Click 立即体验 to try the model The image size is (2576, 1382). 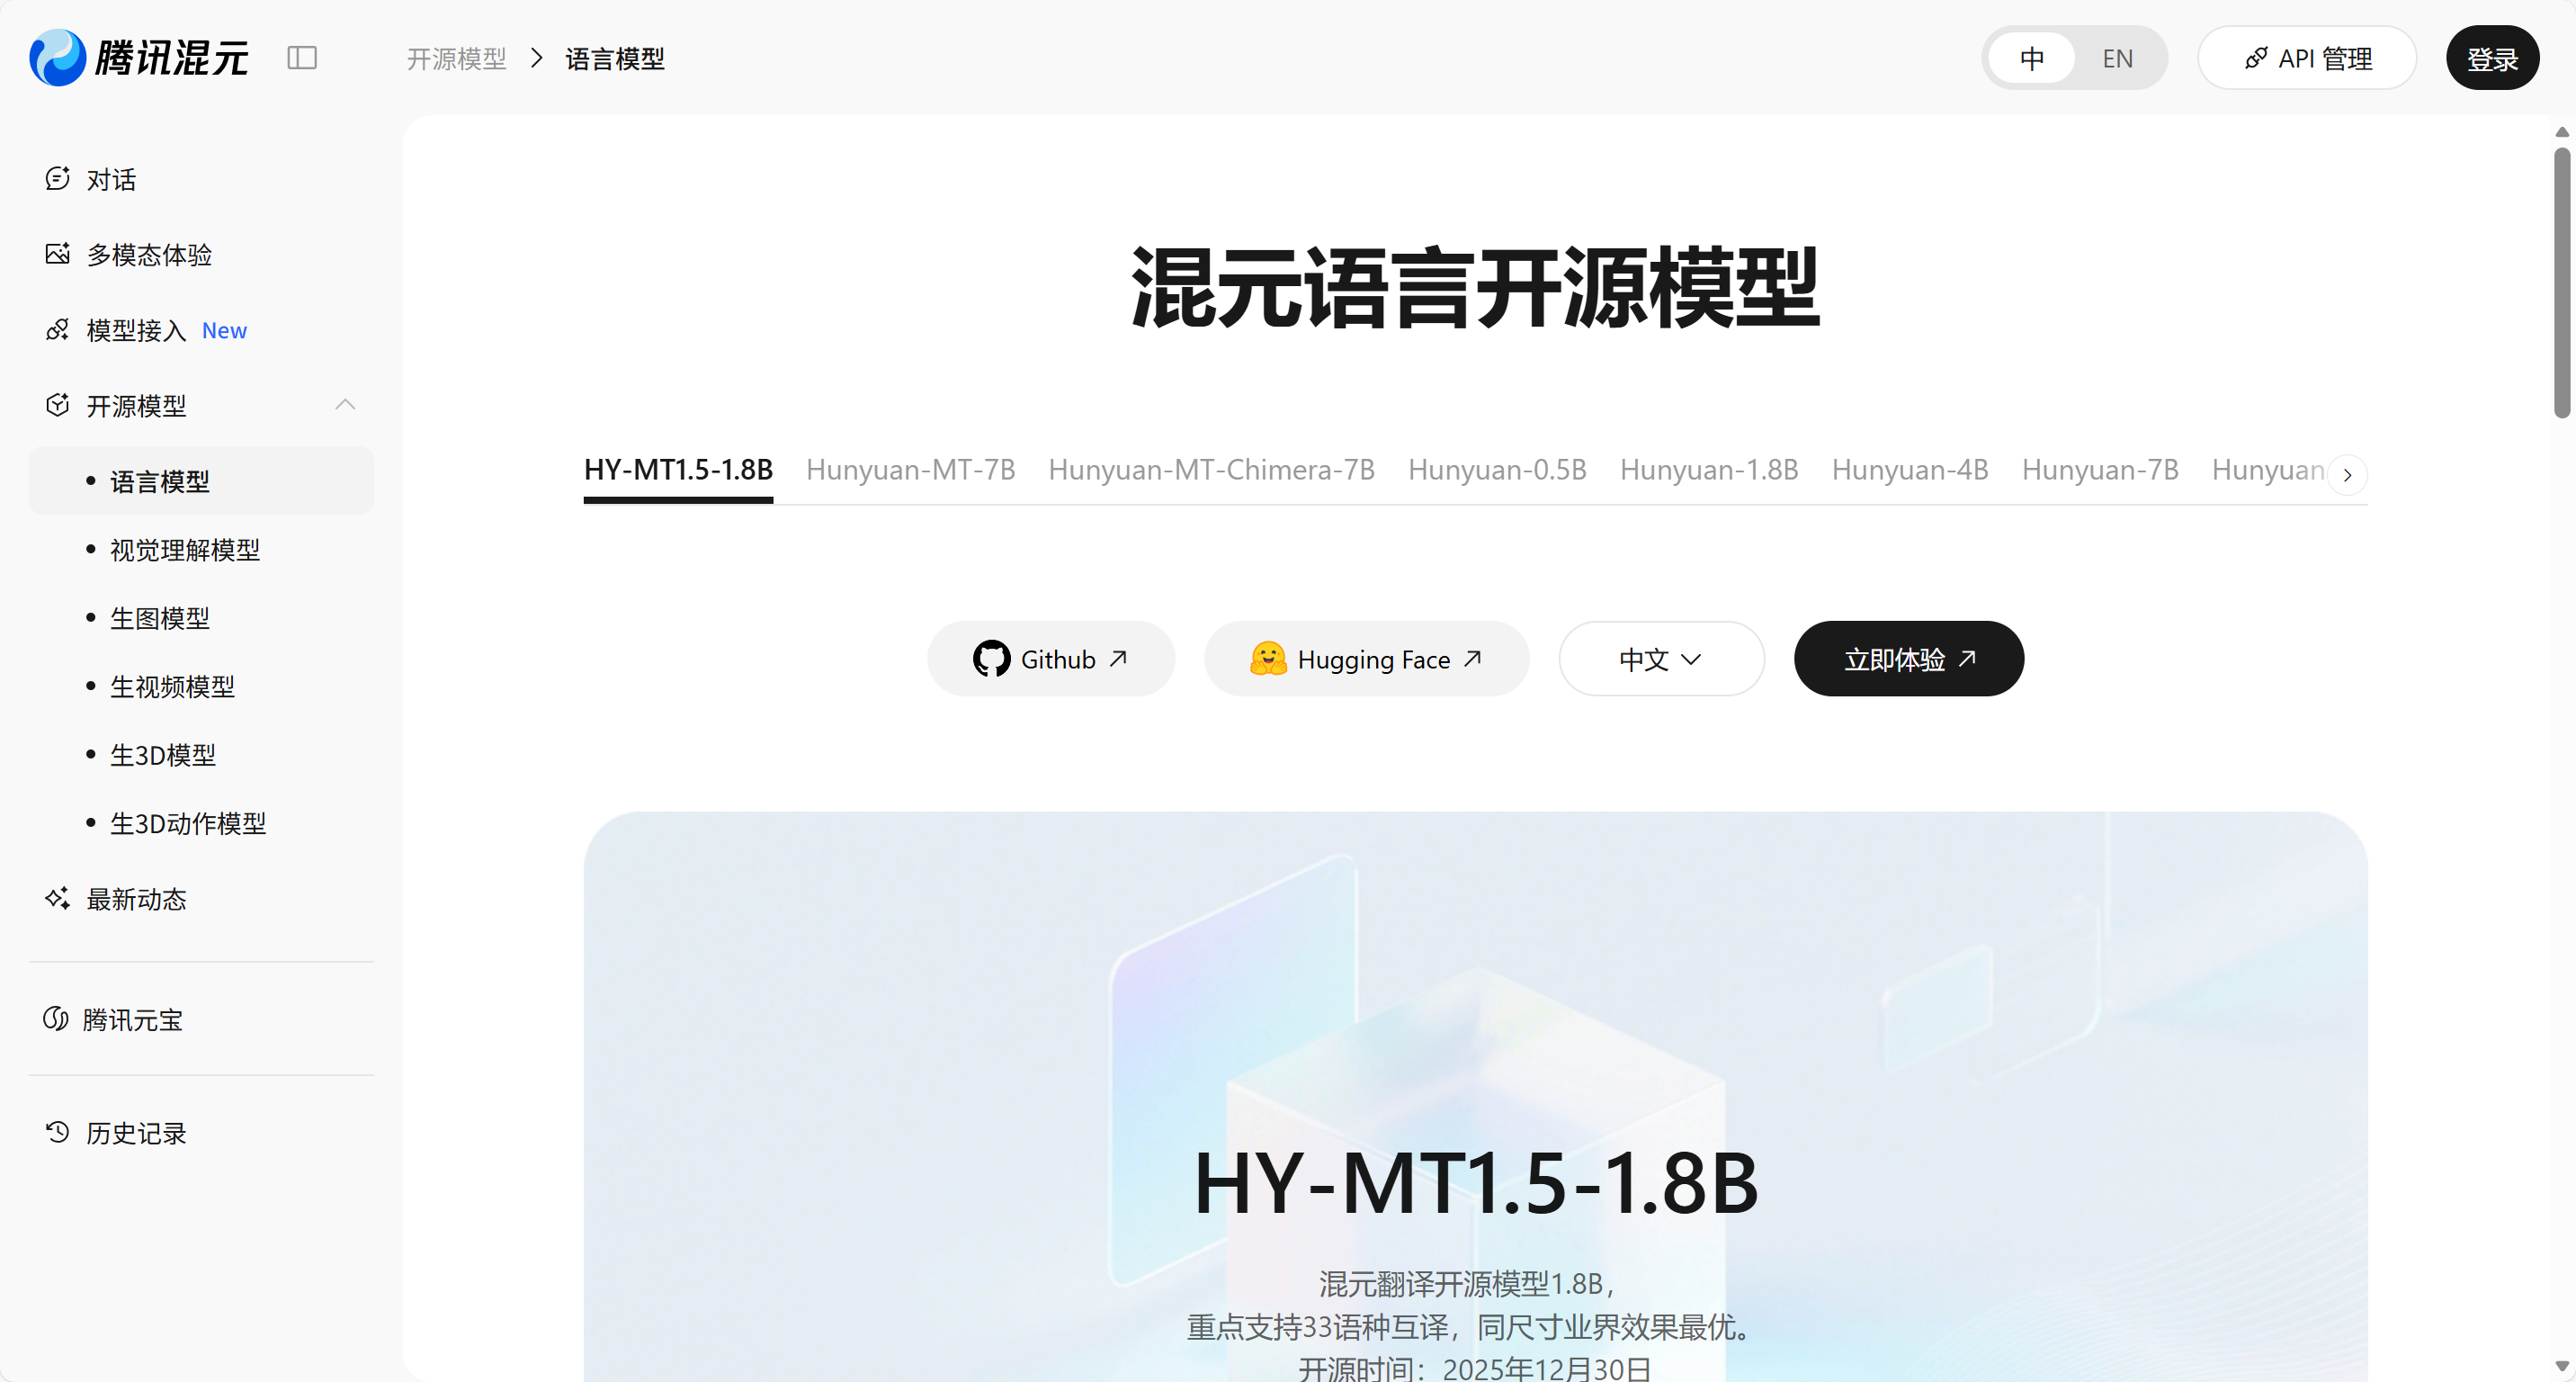[x=1908, y=658]
